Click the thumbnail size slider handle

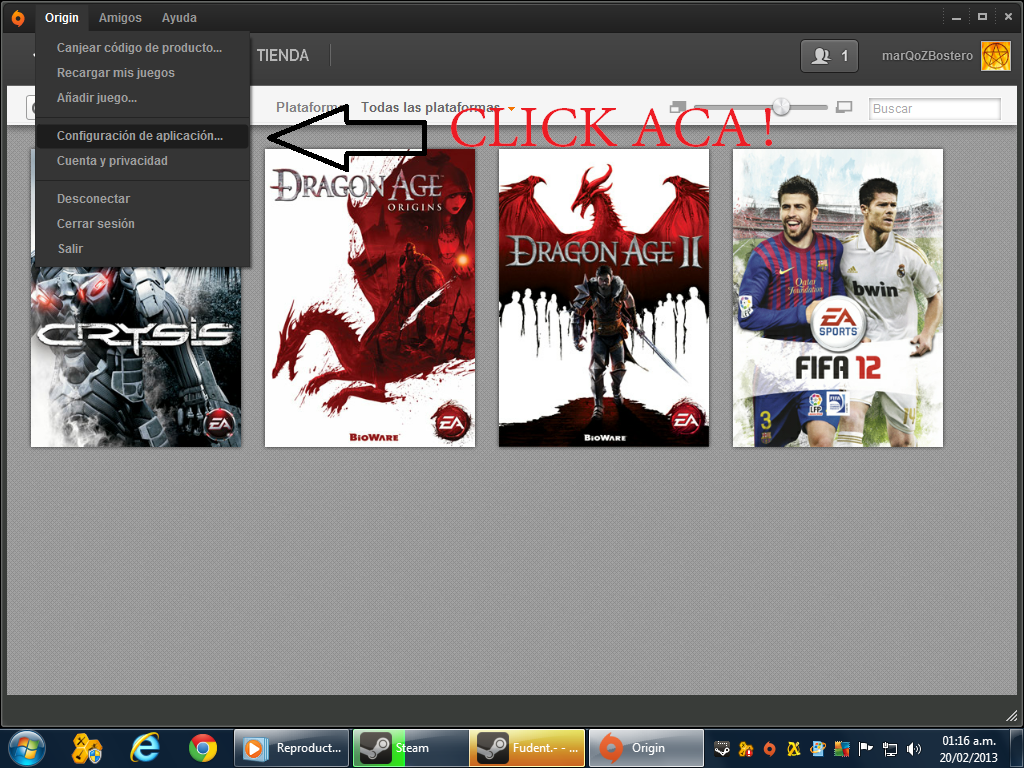(781, 106)
